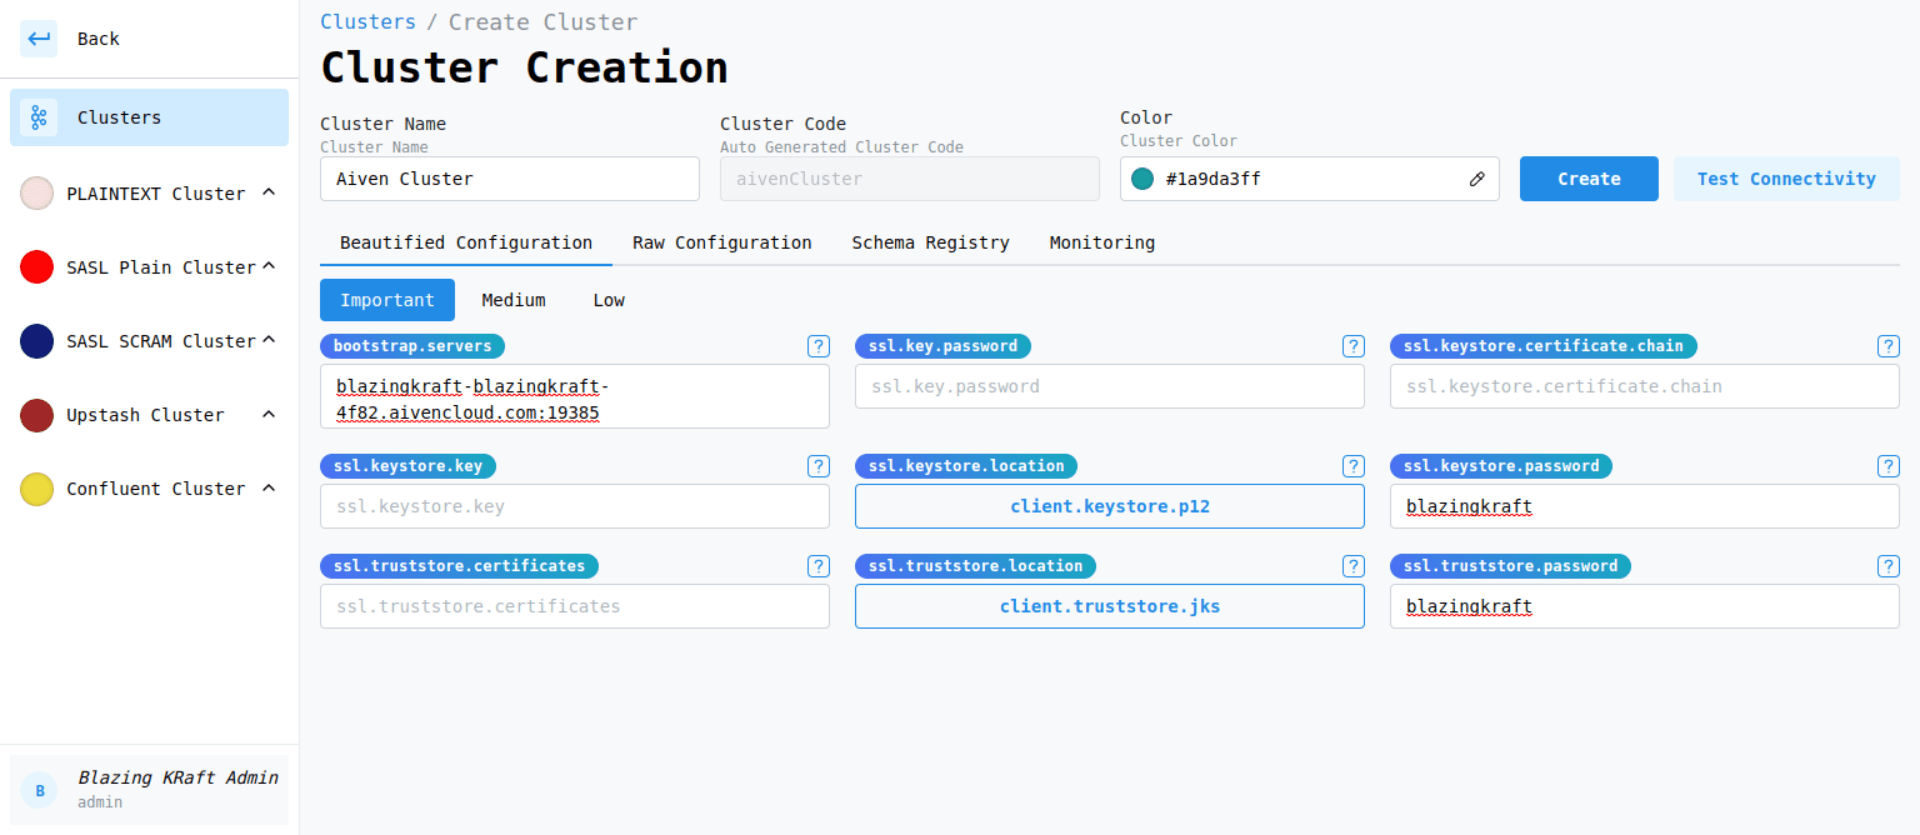This screenshot has height=835, width=1920.
Task: Collapse the PLAINTEXT Cluster entry
Action: (x=269, y=192)
